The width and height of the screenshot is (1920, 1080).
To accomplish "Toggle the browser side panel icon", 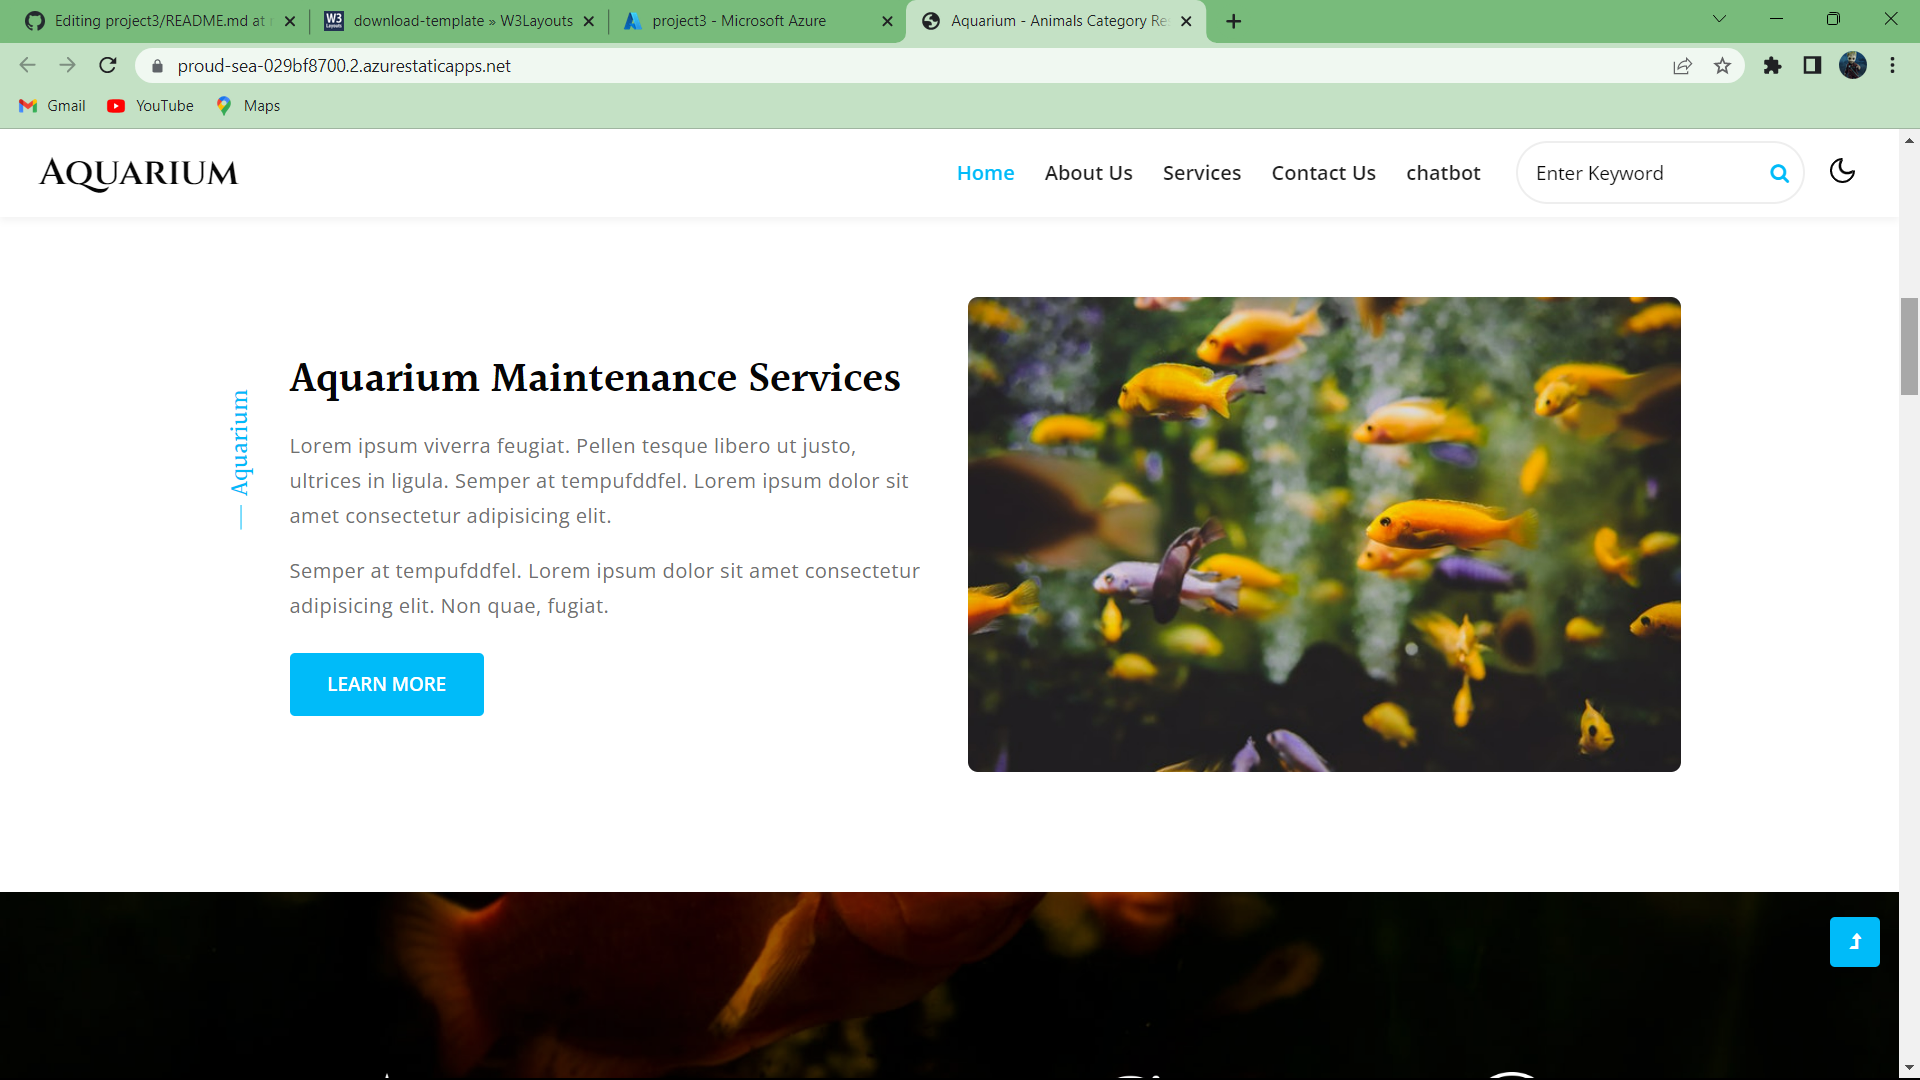I will pos(1812,66).
